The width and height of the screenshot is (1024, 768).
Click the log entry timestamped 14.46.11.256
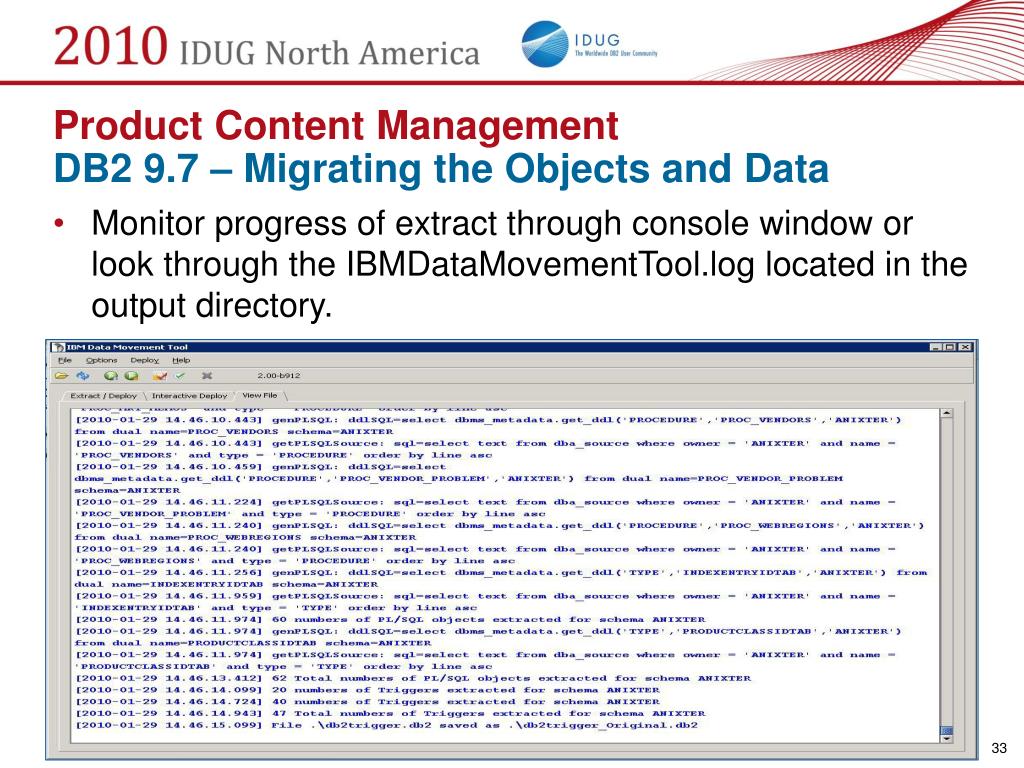pyautogui.click(x=500, y=579)
